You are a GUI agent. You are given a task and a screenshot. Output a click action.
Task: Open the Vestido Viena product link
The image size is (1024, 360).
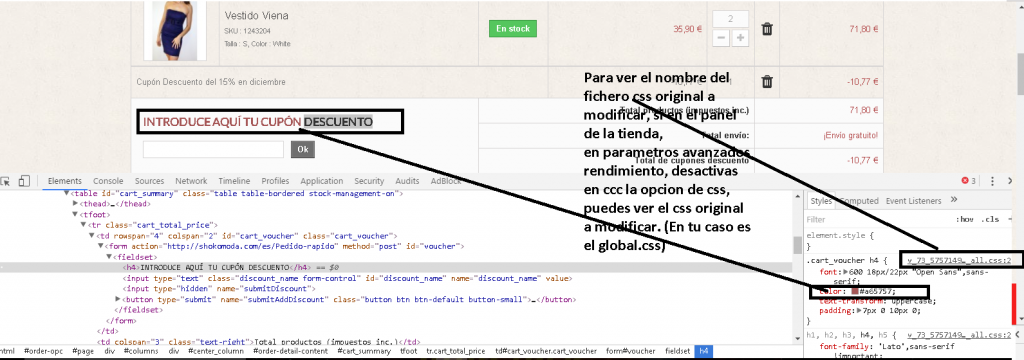point(256,16)
